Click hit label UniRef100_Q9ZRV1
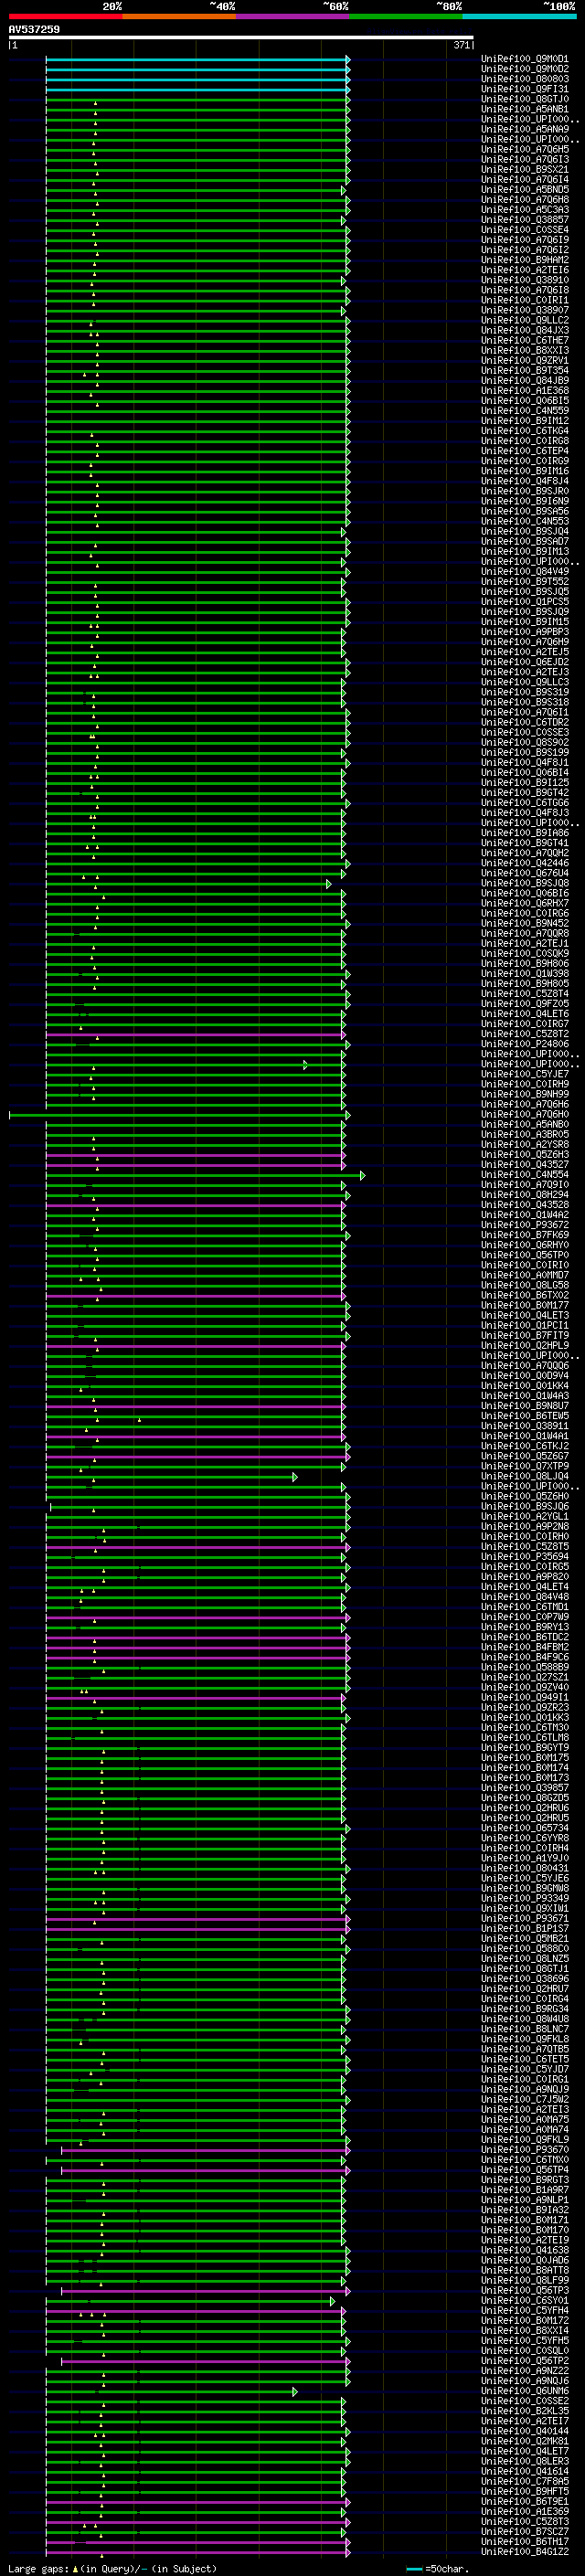This screenshot has width=585, height=2576. pyautogui.click(x=525, y=360)
